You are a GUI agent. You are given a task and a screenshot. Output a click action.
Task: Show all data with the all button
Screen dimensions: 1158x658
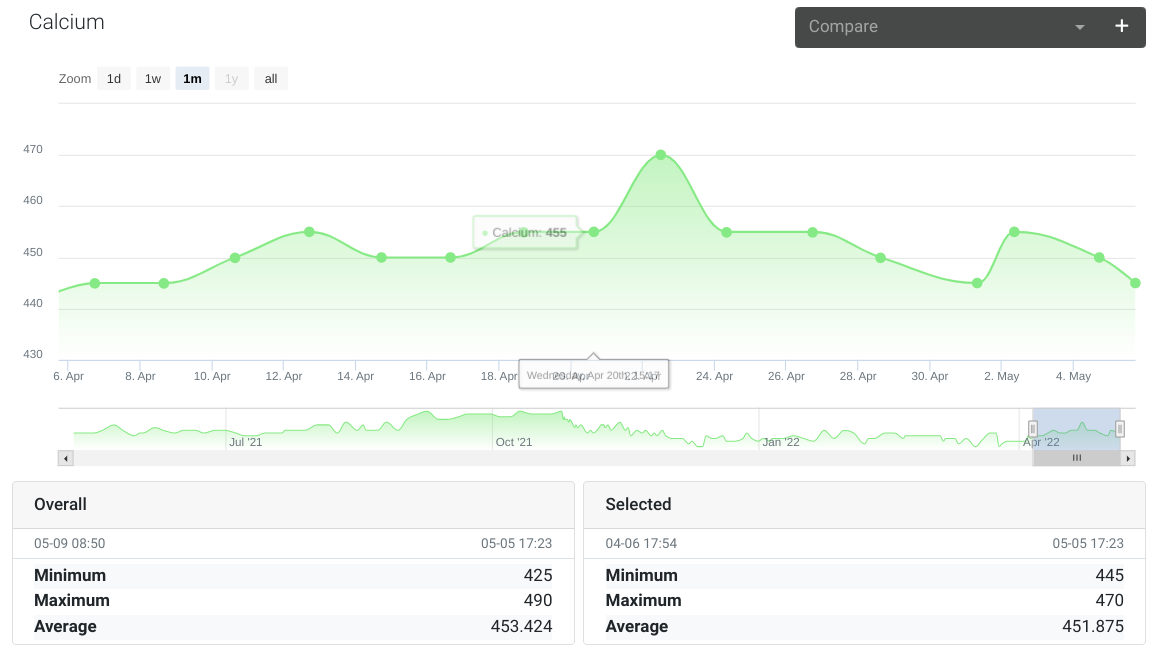[x=271, y=79]
